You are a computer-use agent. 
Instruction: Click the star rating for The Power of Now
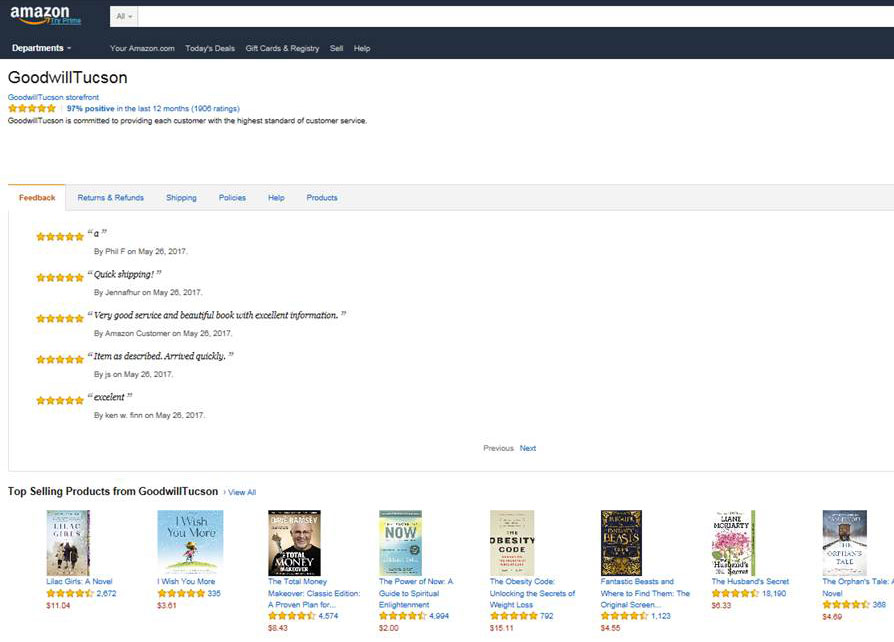(x=403, y=616)
